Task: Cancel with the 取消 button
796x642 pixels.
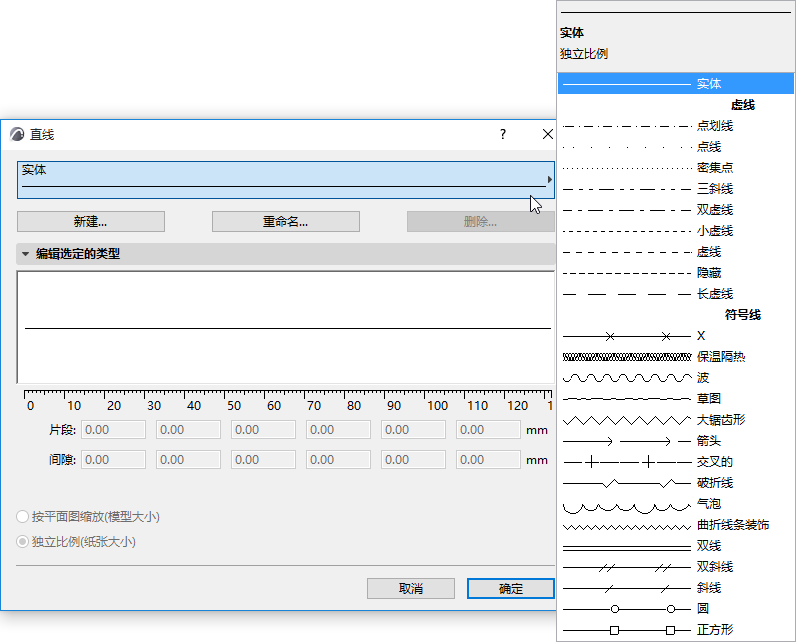Action: coord(411,589)
